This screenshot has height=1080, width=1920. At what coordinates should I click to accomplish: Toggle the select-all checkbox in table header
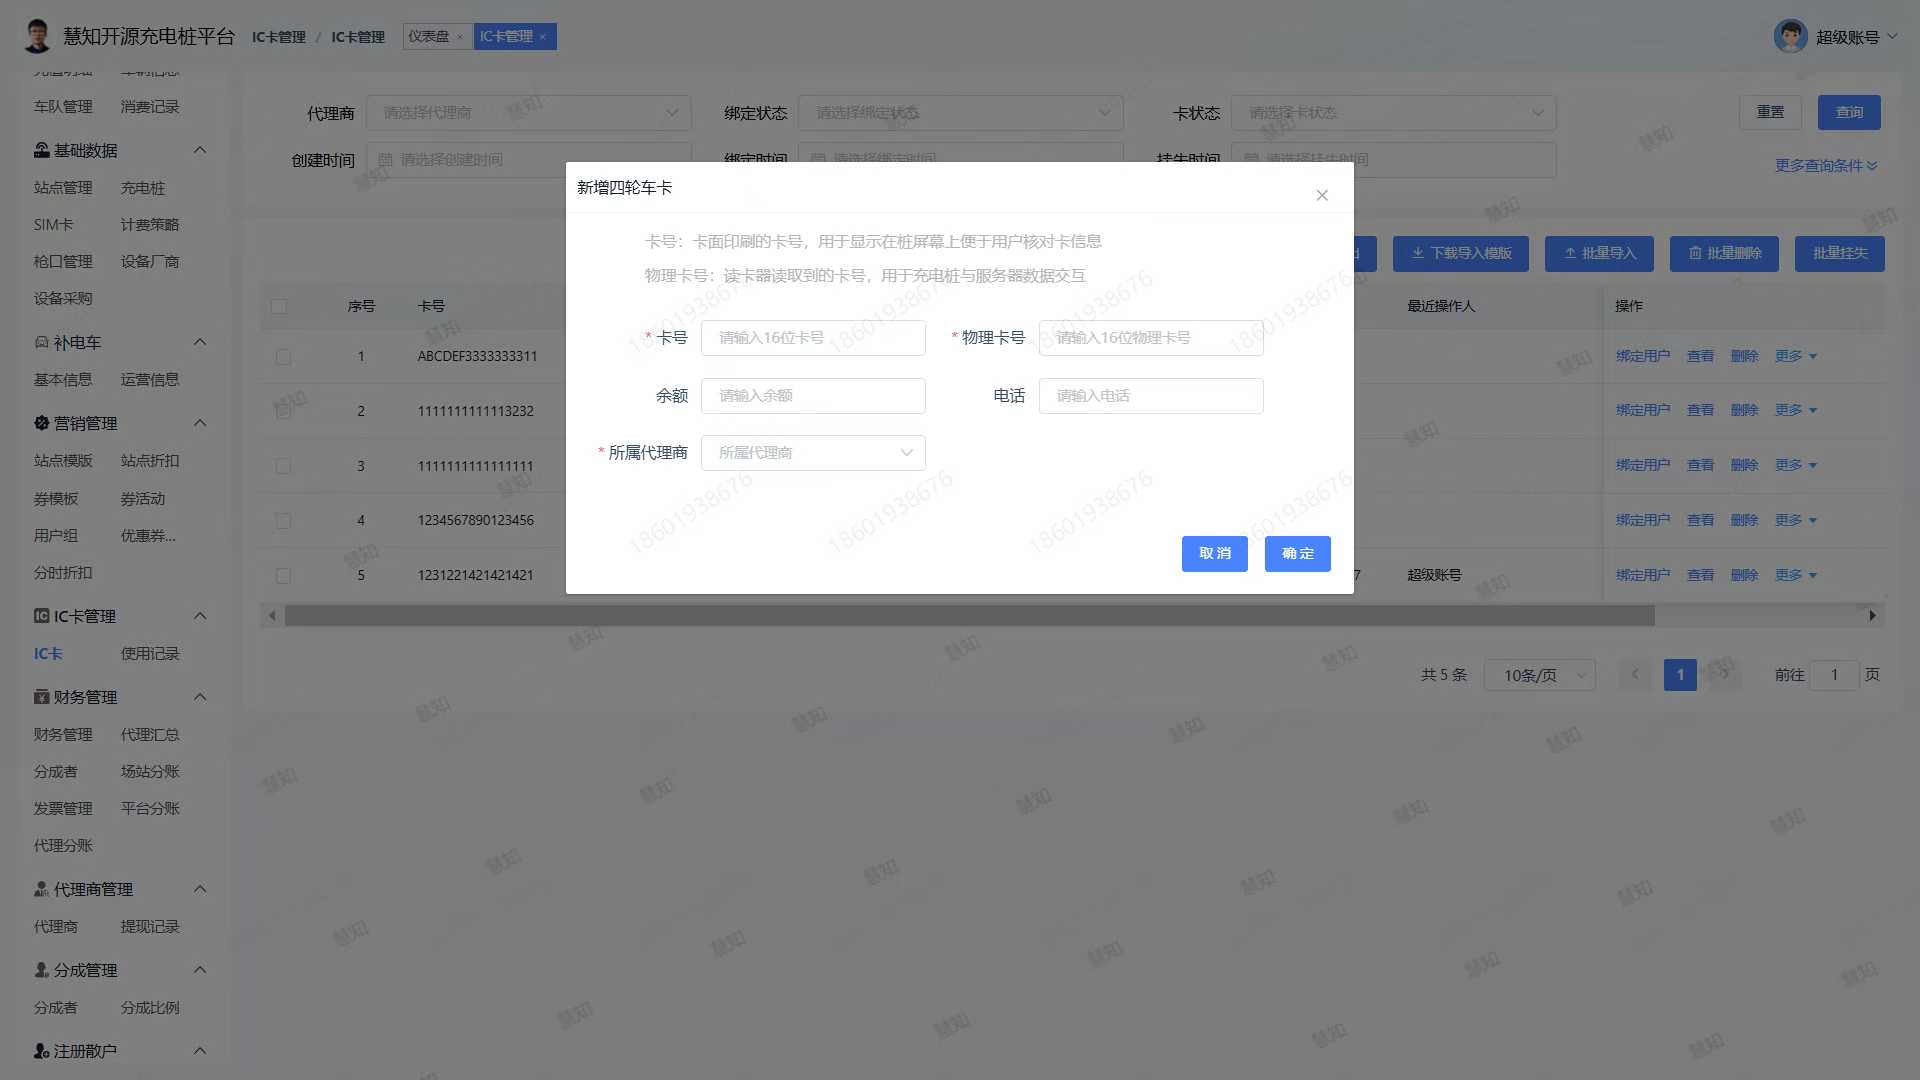coord(279,306)
